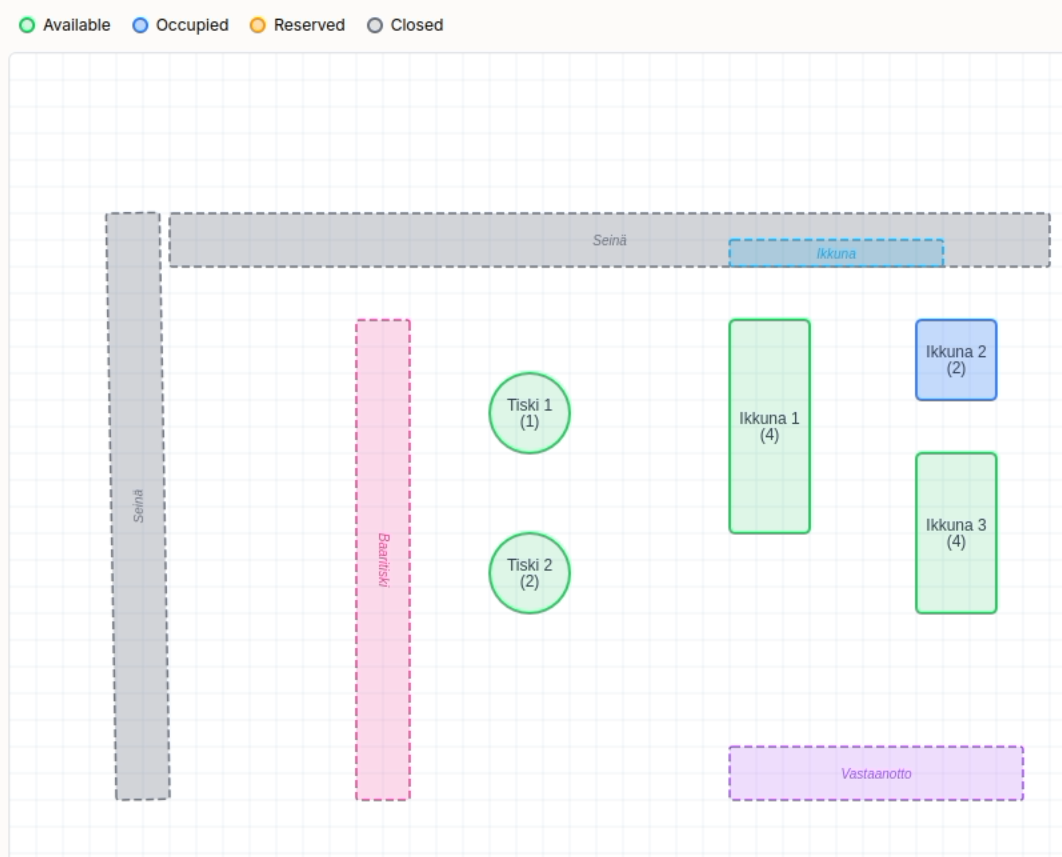Click the Vastaanotto text label
The image size is (1062, 857).
pyautogui.click(x=876, y=774)
